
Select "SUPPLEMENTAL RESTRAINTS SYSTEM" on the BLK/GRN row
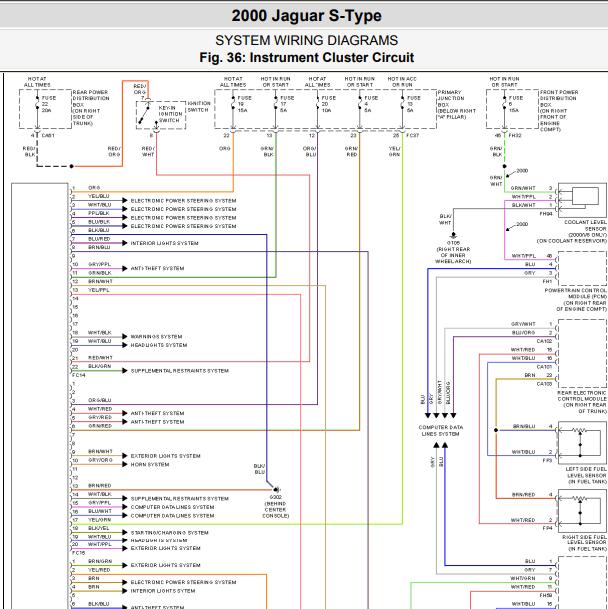tap(180, 371)
